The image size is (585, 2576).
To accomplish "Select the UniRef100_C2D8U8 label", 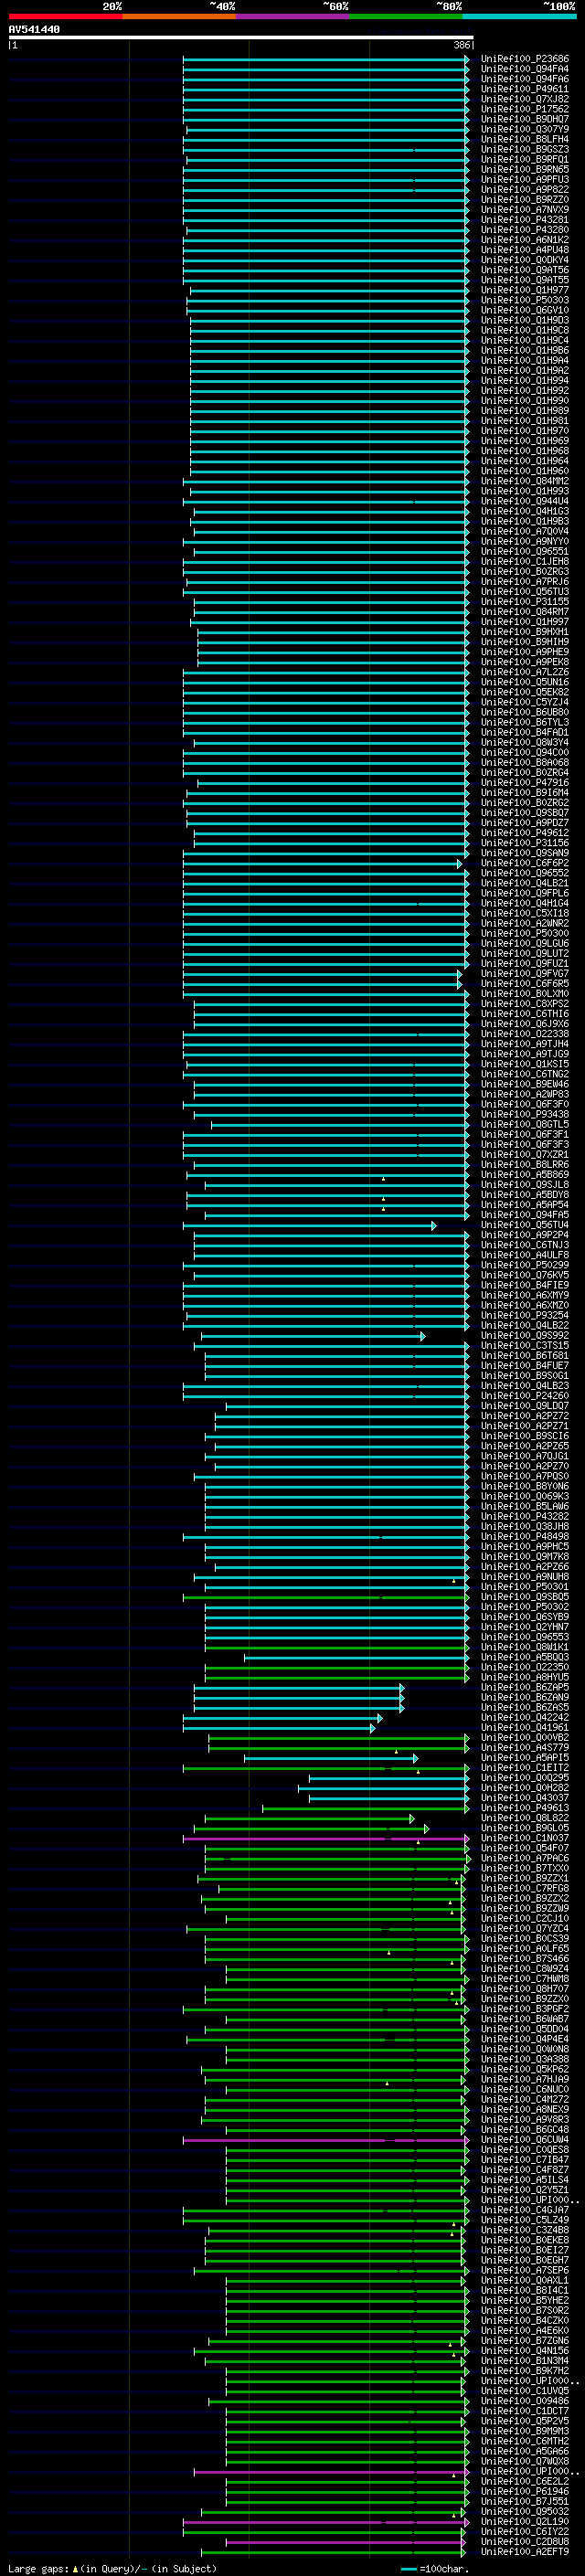I will pyautogui.click(x=525, y=2543).
